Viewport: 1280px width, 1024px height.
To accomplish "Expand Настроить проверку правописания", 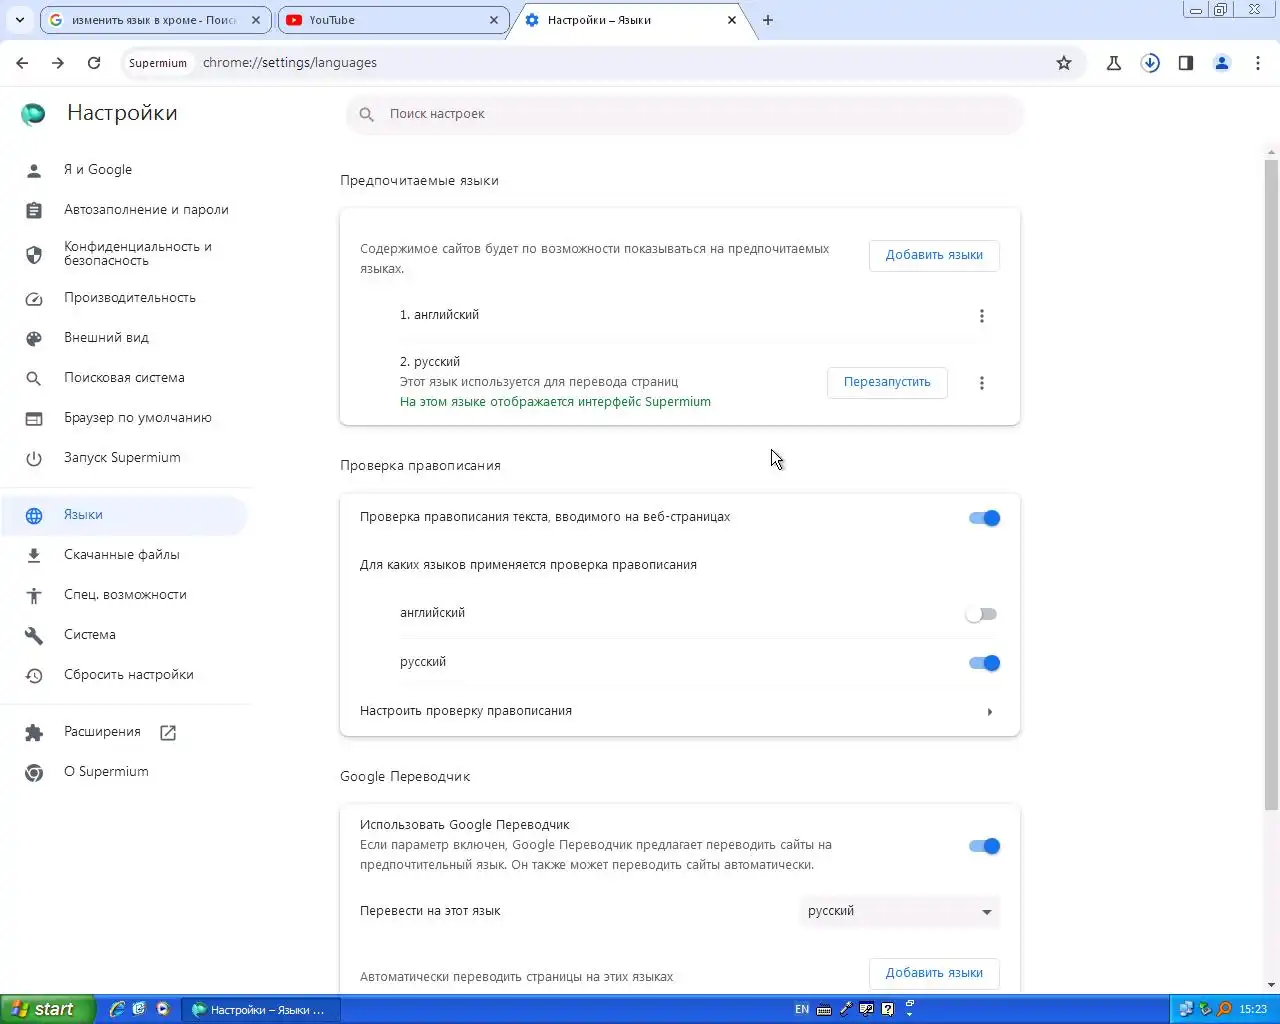I will (680, 711).
